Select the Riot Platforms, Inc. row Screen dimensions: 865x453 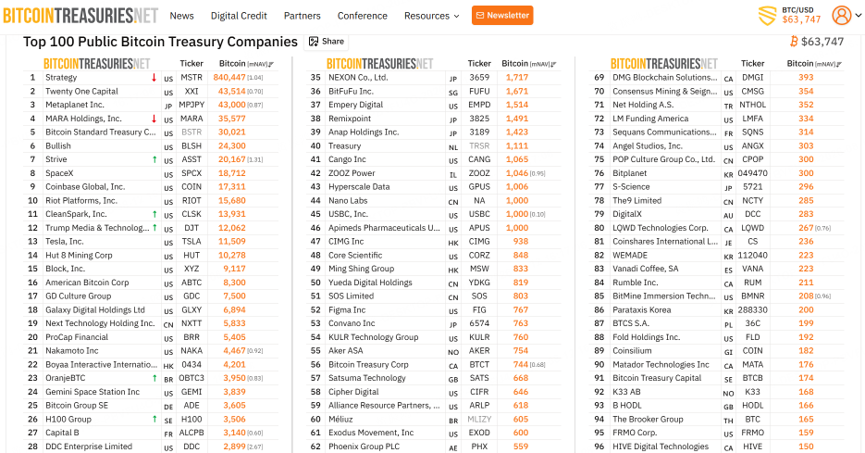(149, 201)
